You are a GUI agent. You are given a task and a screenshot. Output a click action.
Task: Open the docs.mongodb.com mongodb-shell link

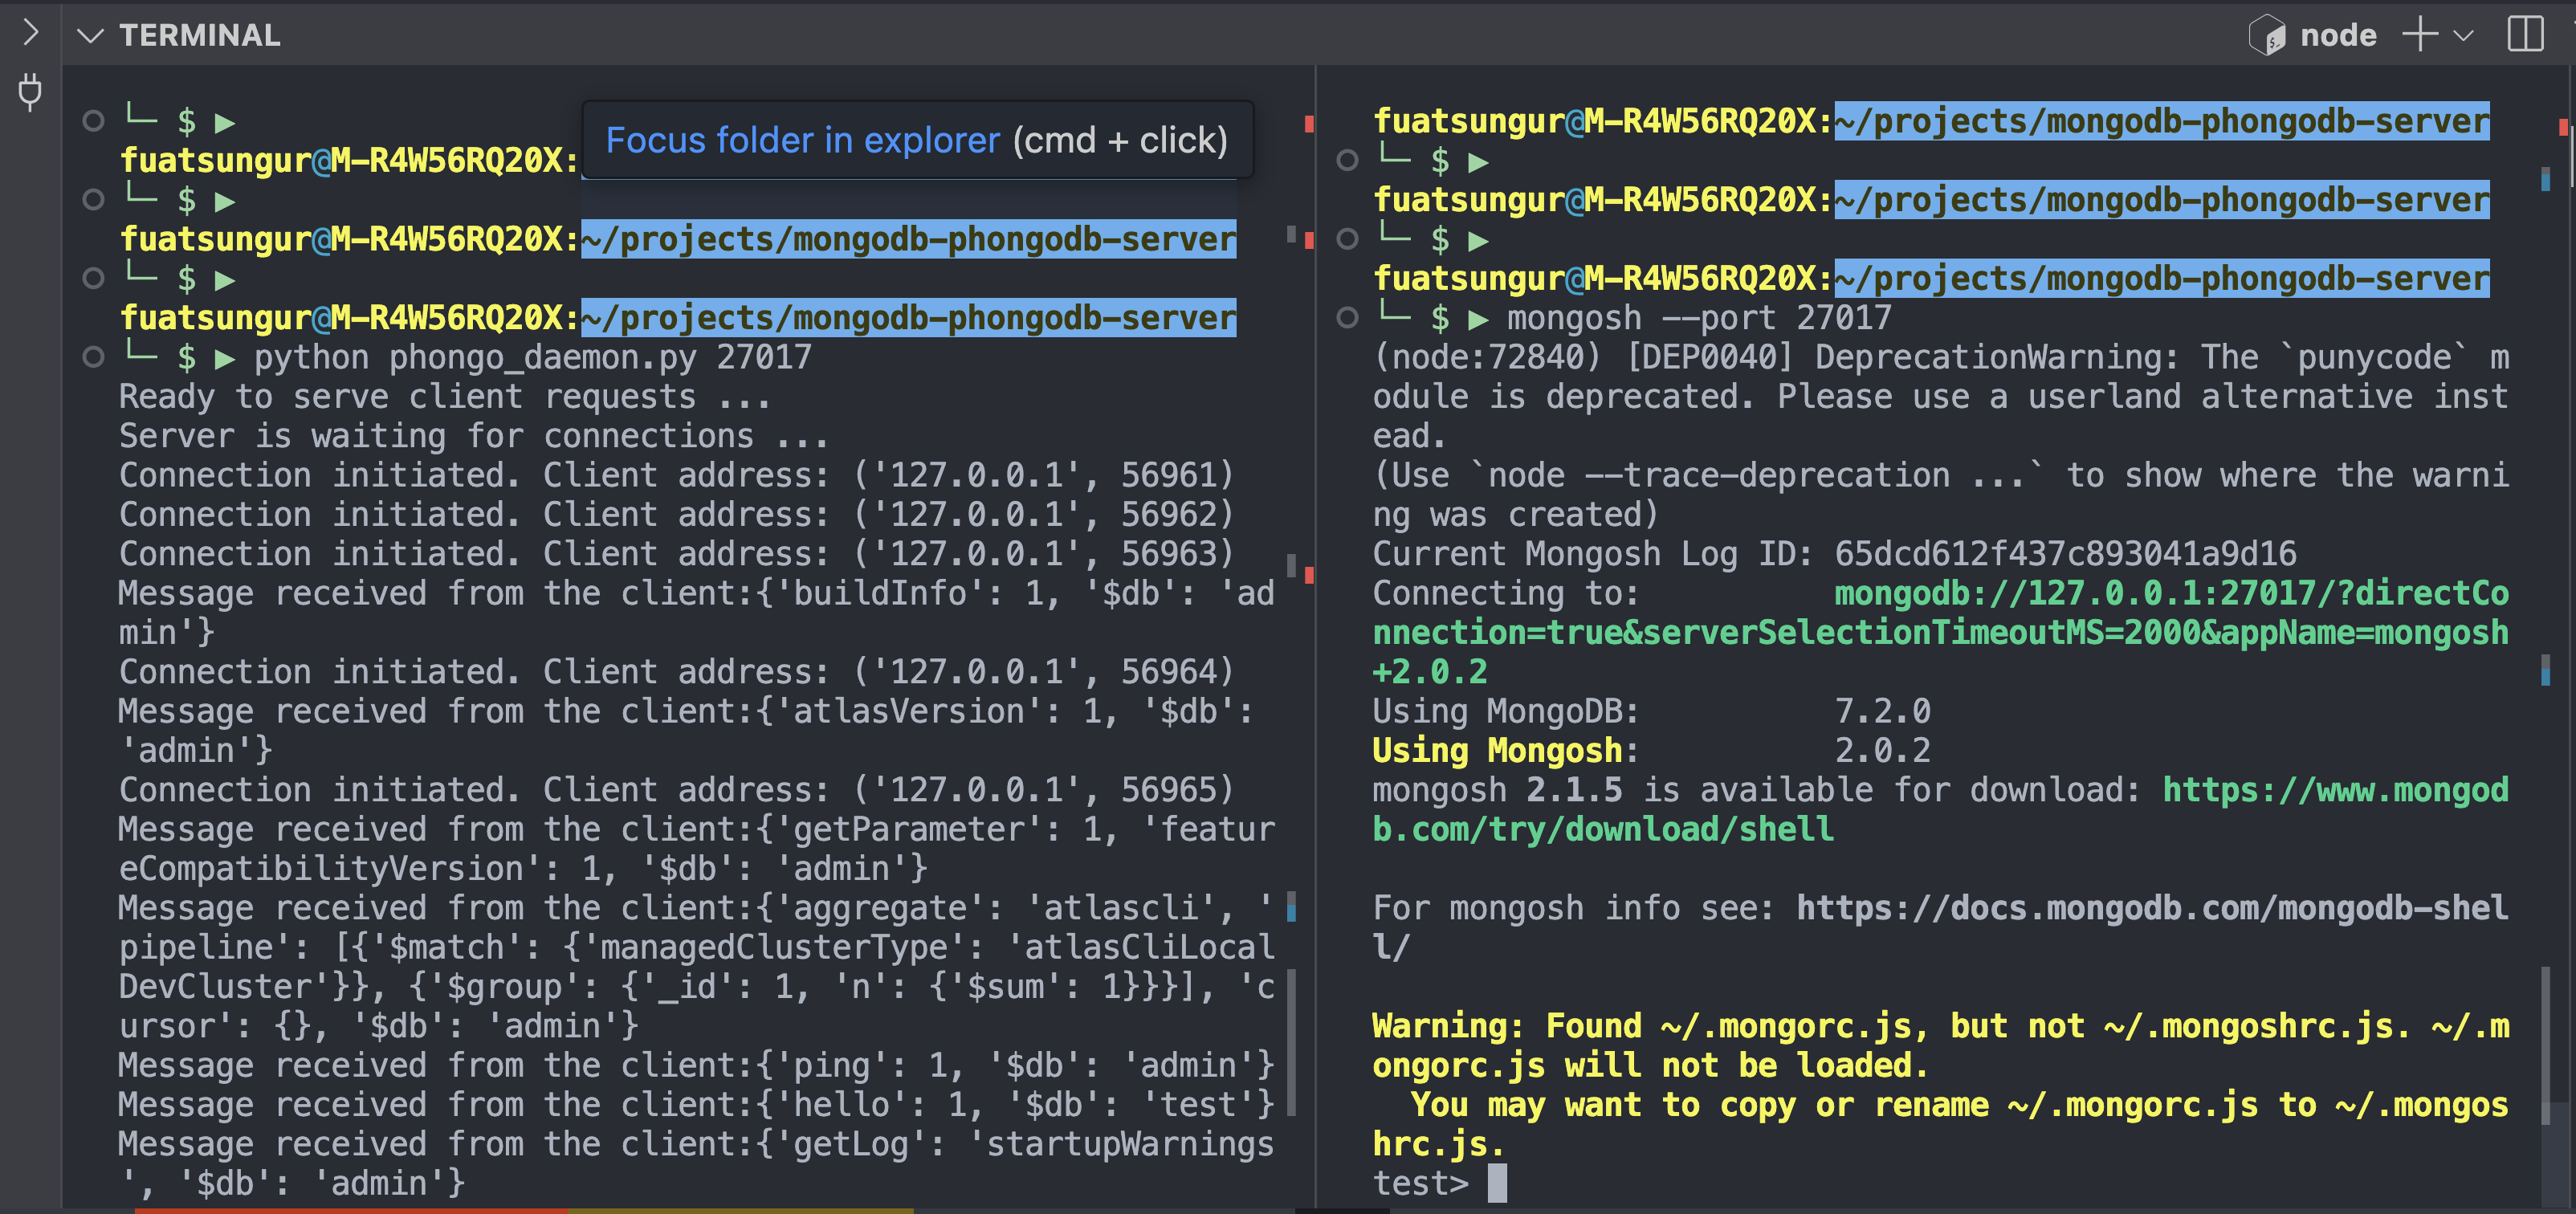[x=2150, y=908]
